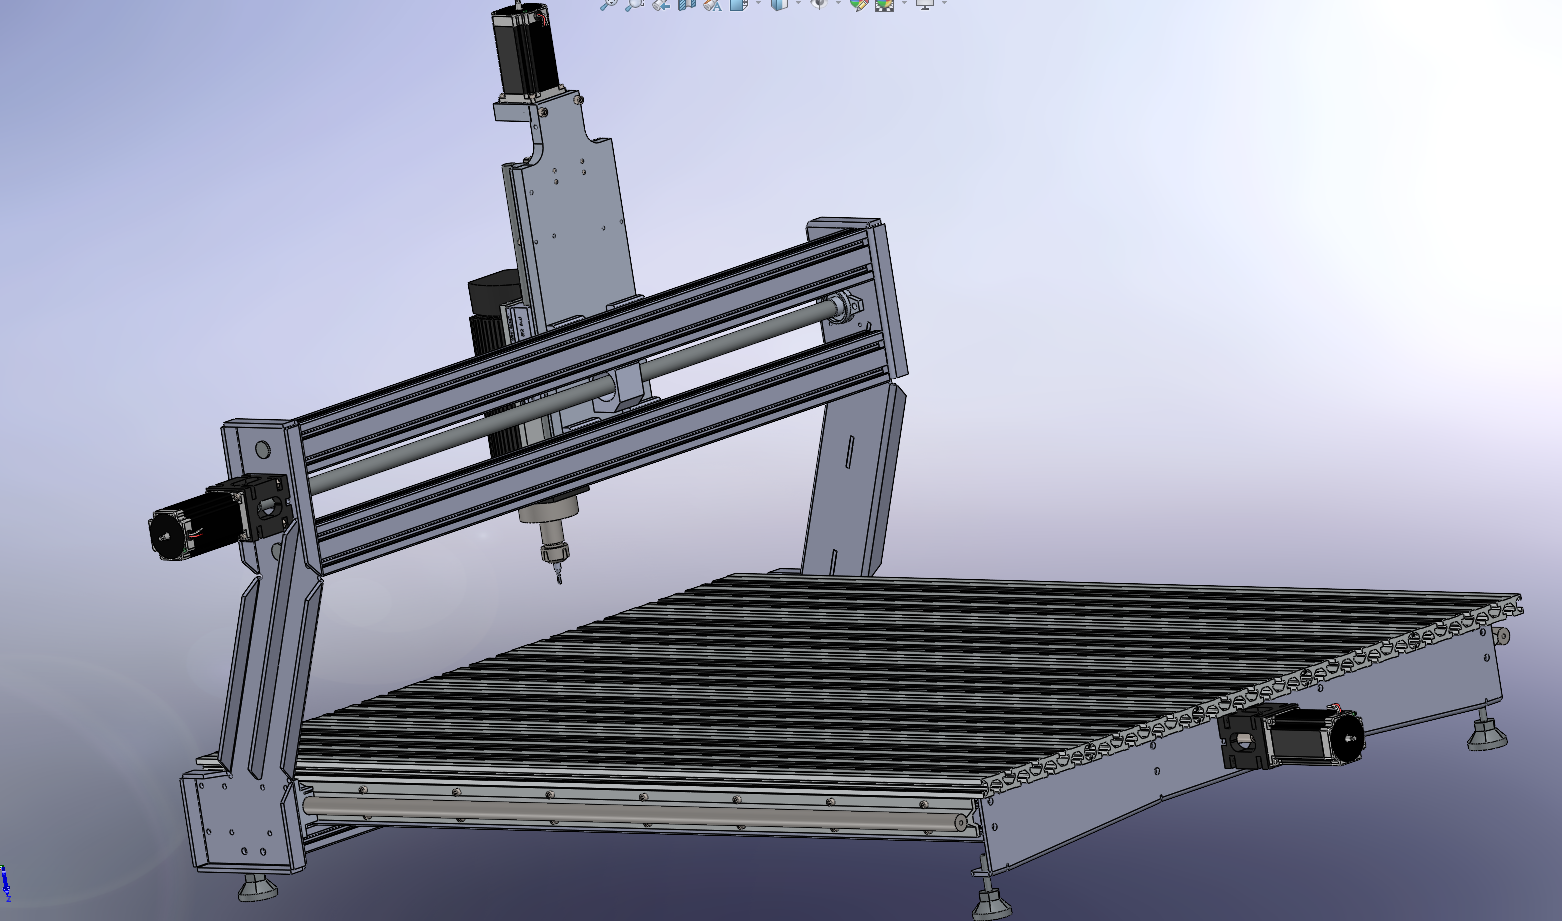Open the Edit Appearance tool

858,4
